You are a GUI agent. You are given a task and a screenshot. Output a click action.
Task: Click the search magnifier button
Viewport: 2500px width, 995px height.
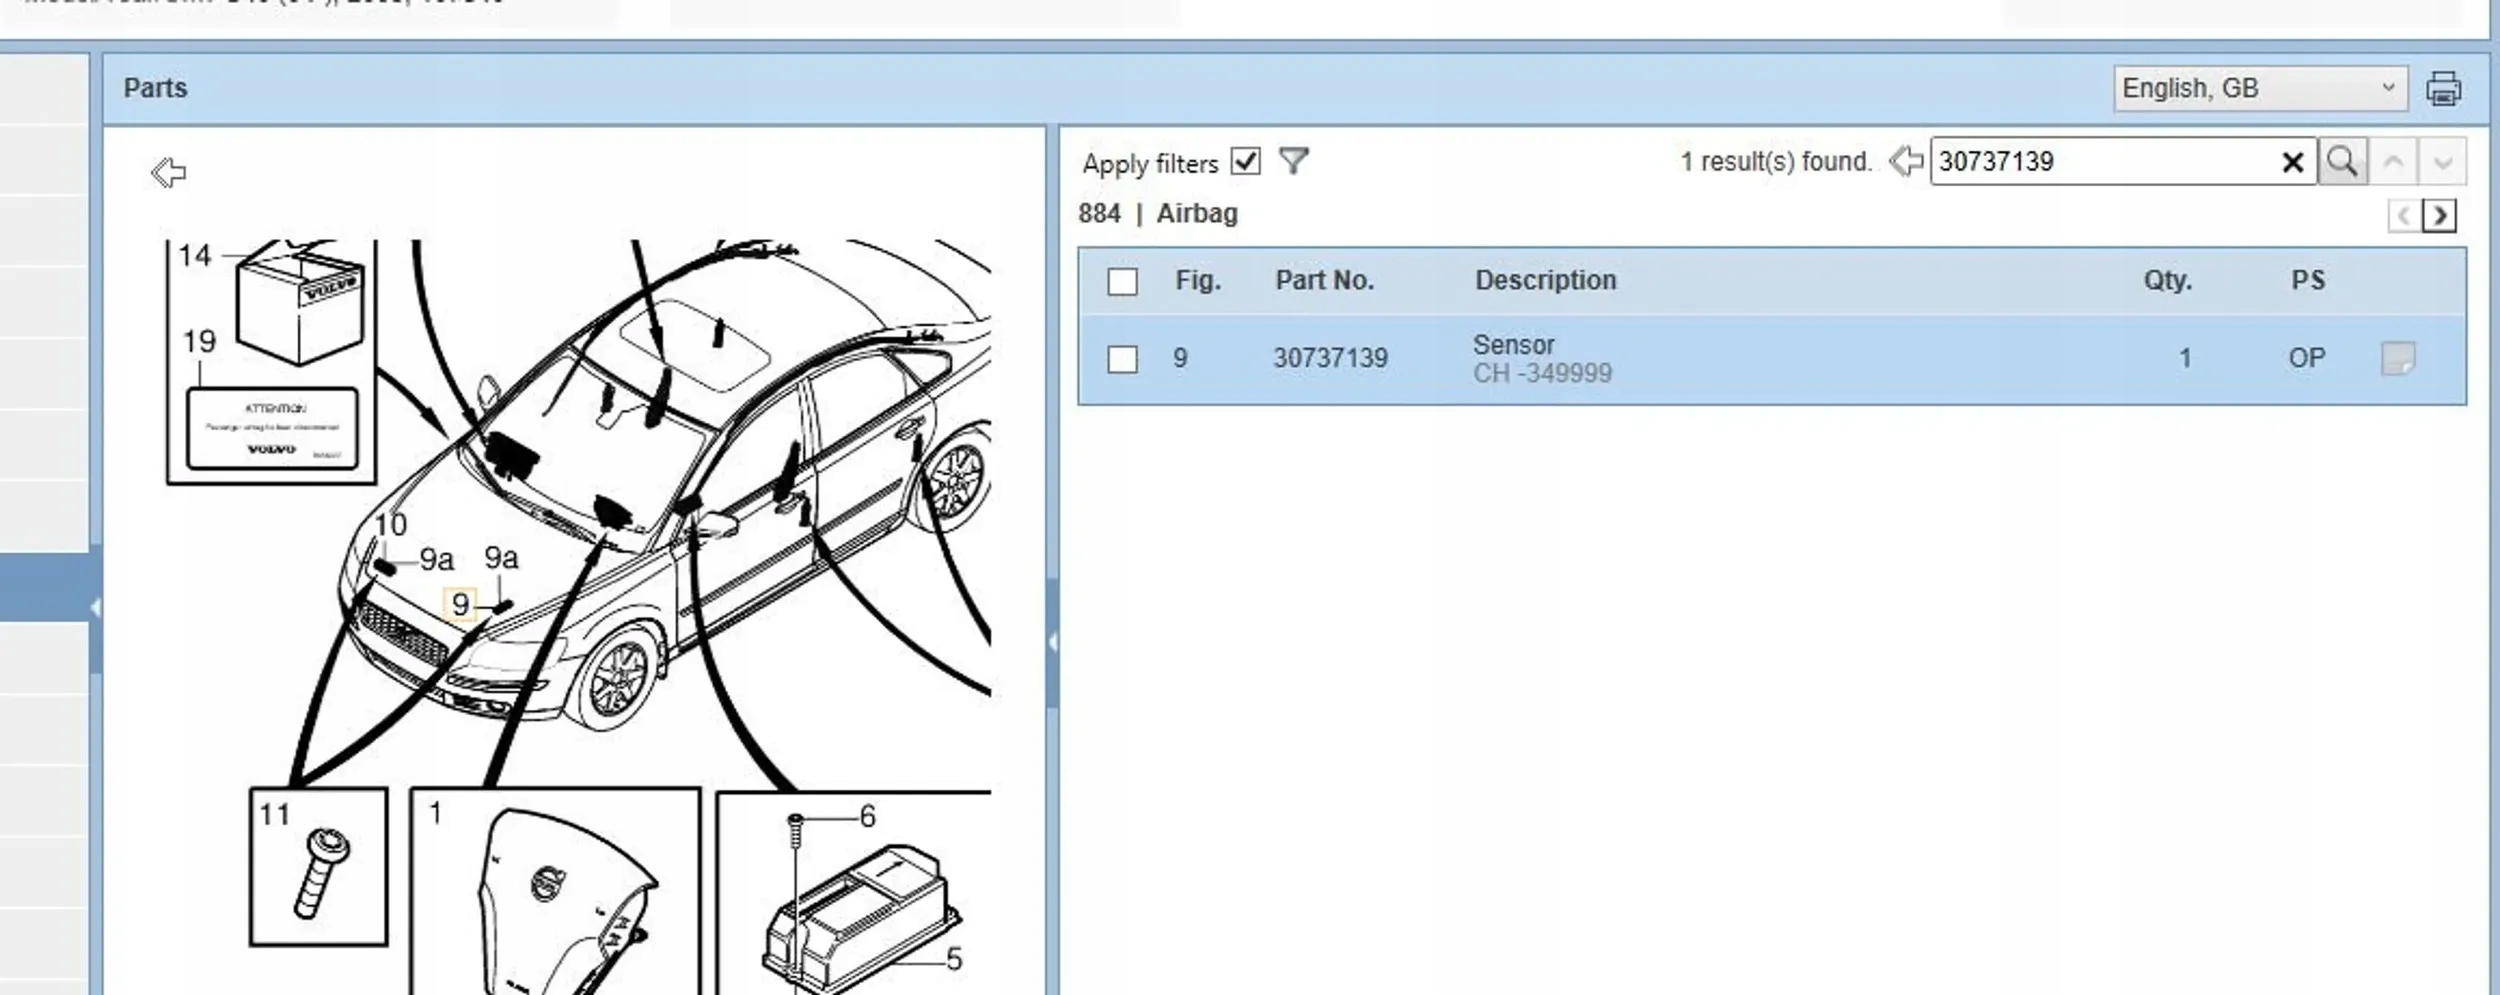pyautogui.click(x=2342, y=161)
